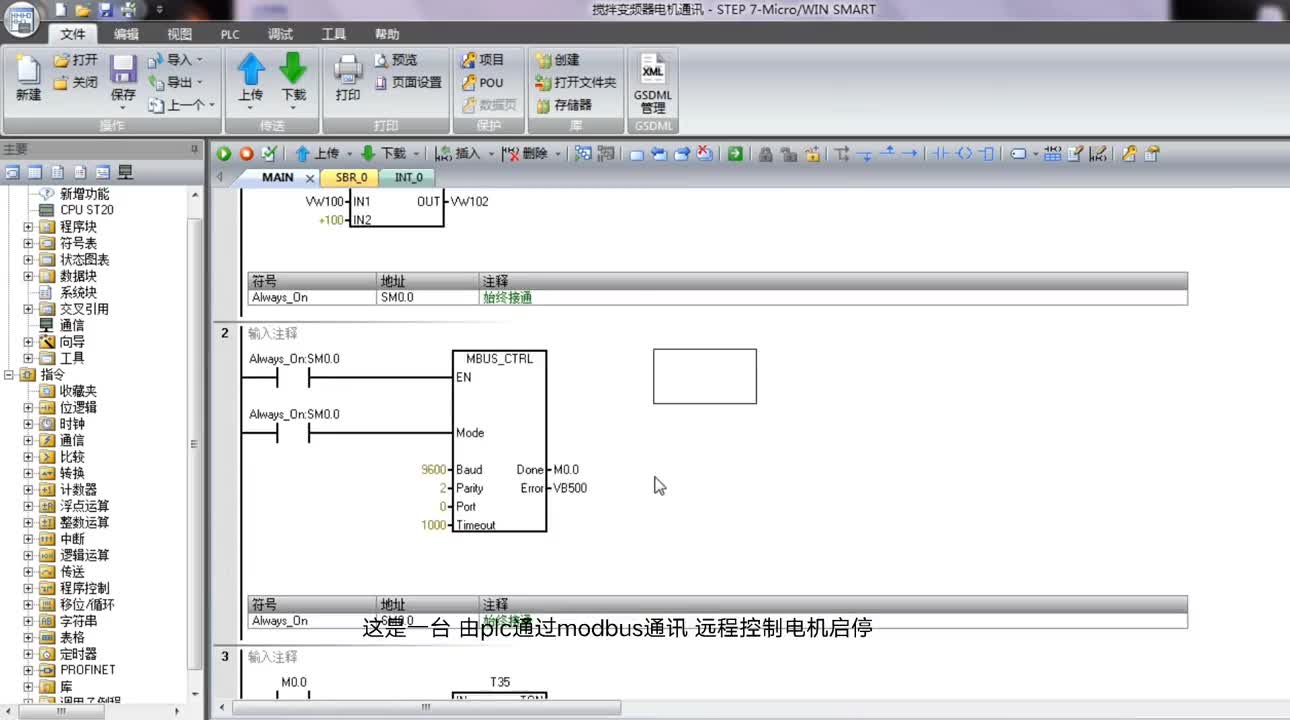The image size is (1290, 720).
Task: Expand the Status Chart (状态图表) node
Action: point(28,260)
